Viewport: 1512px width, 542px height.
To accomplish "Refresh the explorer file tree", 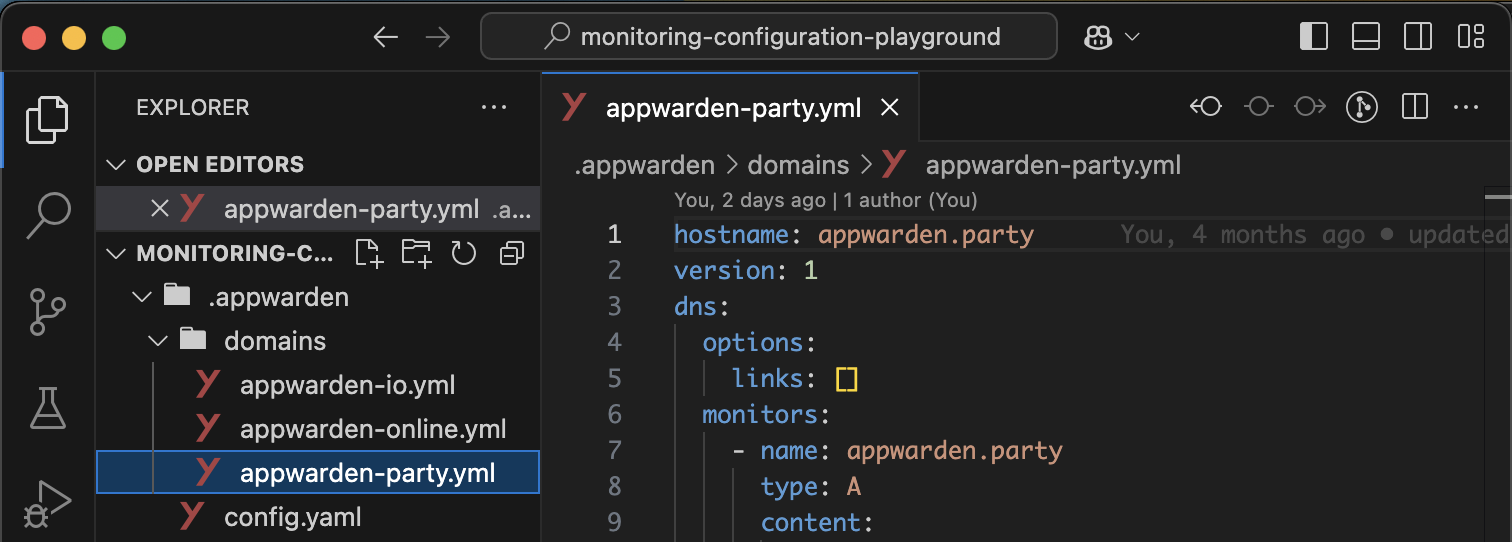I will (463, 253).
